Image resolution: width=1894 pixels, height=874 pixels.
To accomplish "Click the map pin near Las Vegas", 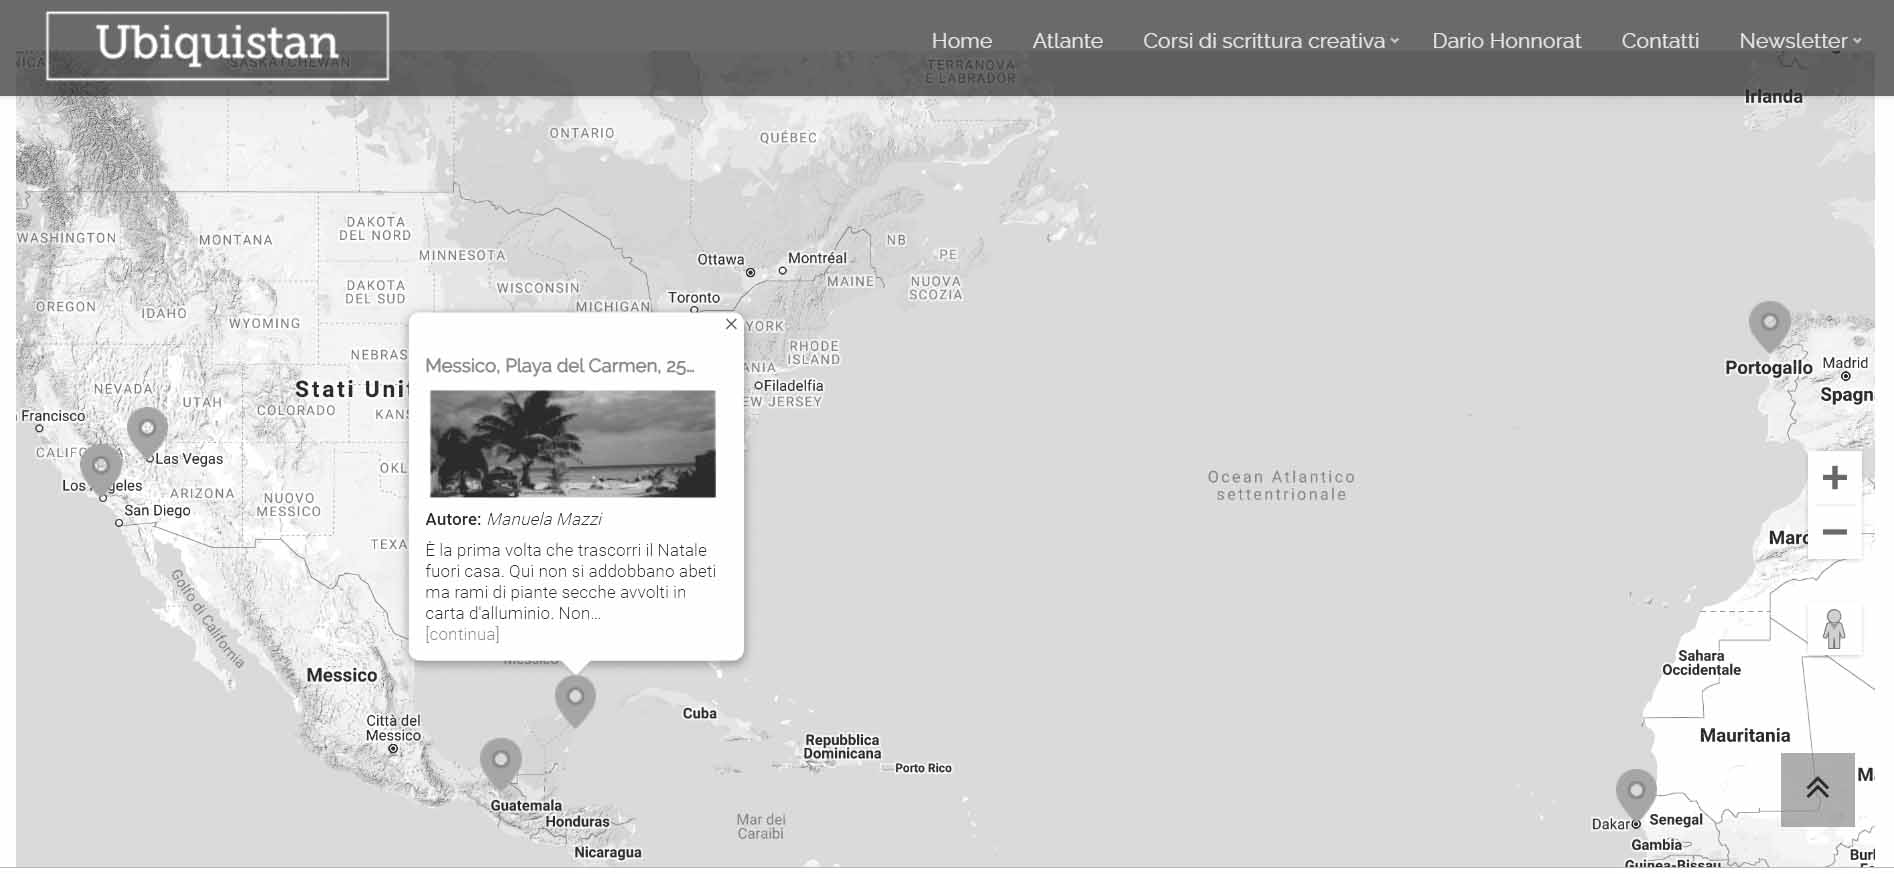I will click(147, 431).
